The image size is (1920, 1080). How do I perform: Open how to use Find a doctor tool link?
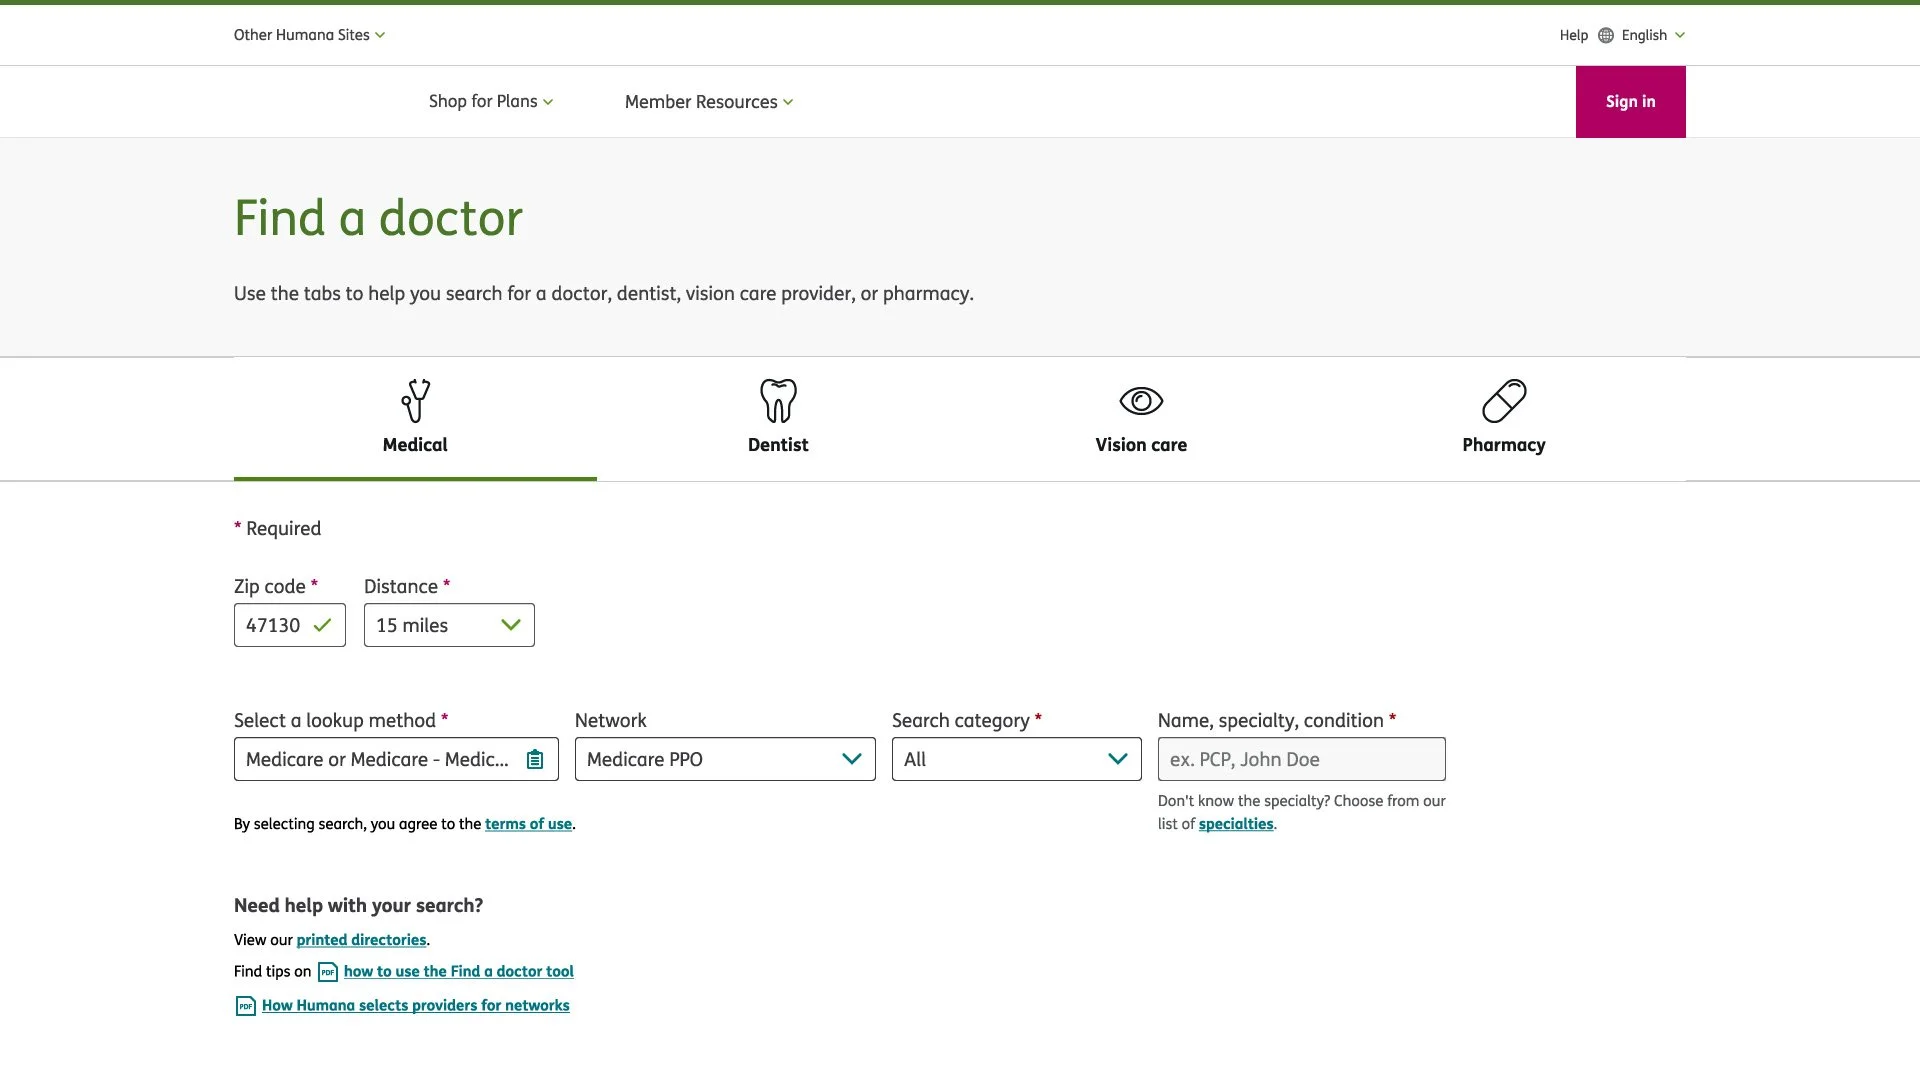tap(459, 972)
